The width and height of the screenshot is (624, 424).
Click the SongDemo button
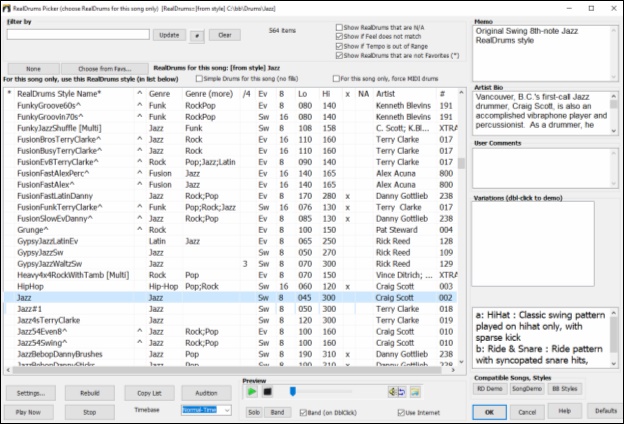click(x=527, y=389)
